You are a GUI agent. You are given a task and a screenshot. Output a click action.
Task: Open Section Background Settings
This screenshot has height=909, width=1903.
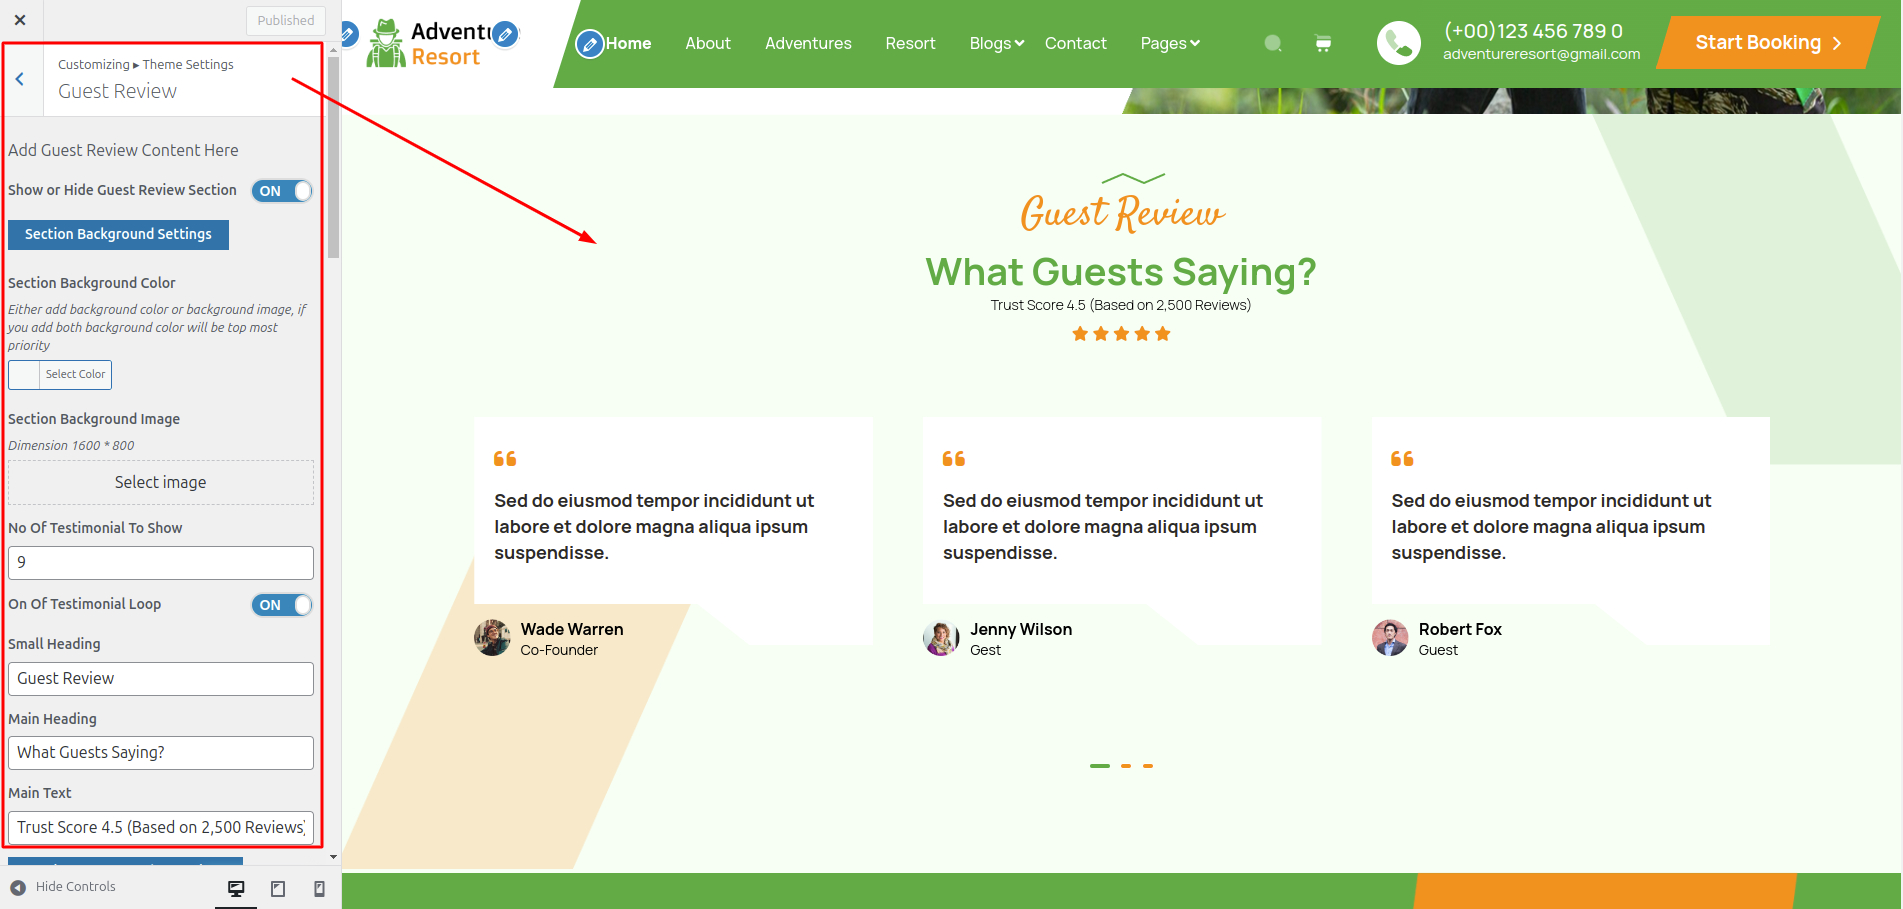point(117,234)
